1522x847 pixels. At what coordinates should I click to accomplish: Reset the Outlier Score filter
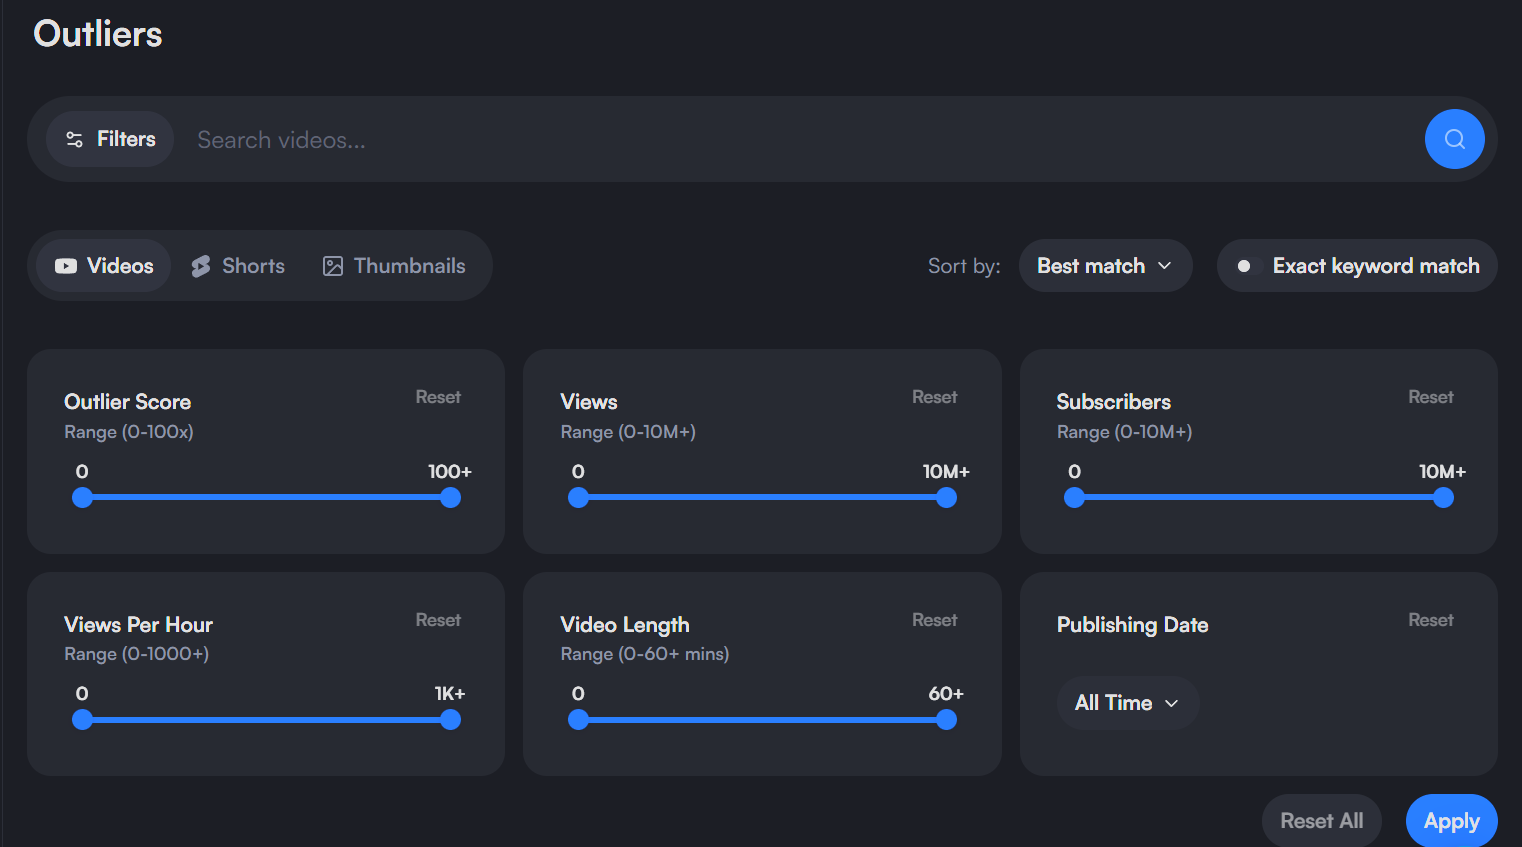tap(438, 396)
